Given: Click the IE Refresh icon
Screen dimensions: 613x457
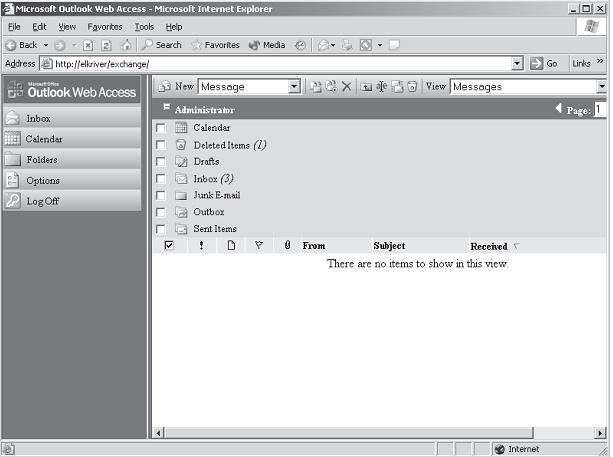Looking at the screenshot, I should pyautogui.click(x=106, y=46).
